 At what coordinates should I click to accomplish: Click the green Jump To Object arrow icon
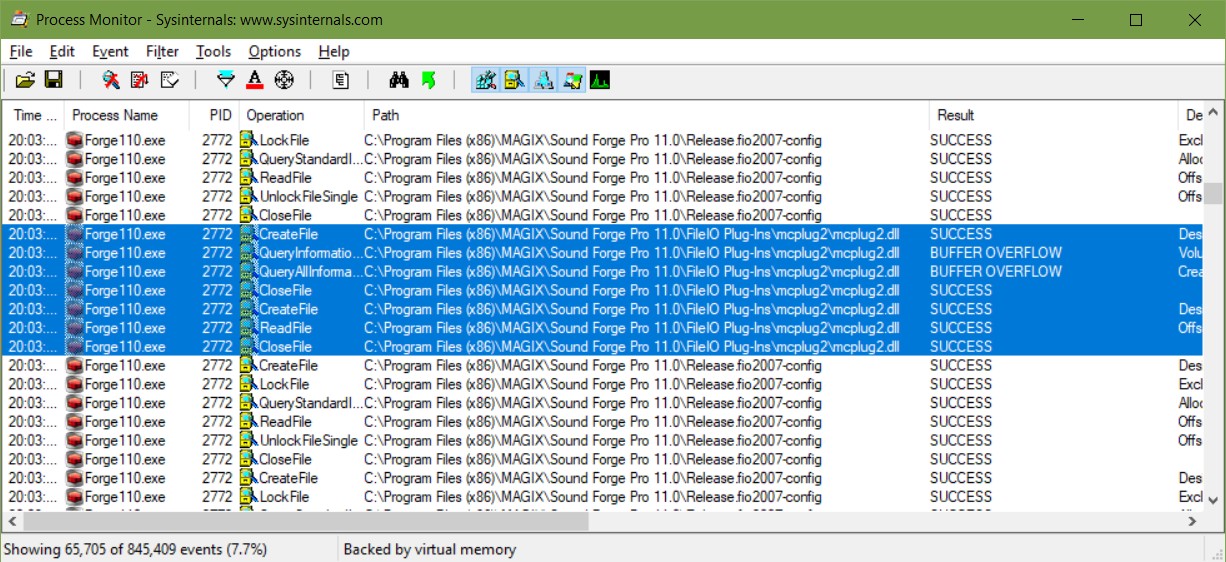(x=428, y=80)
